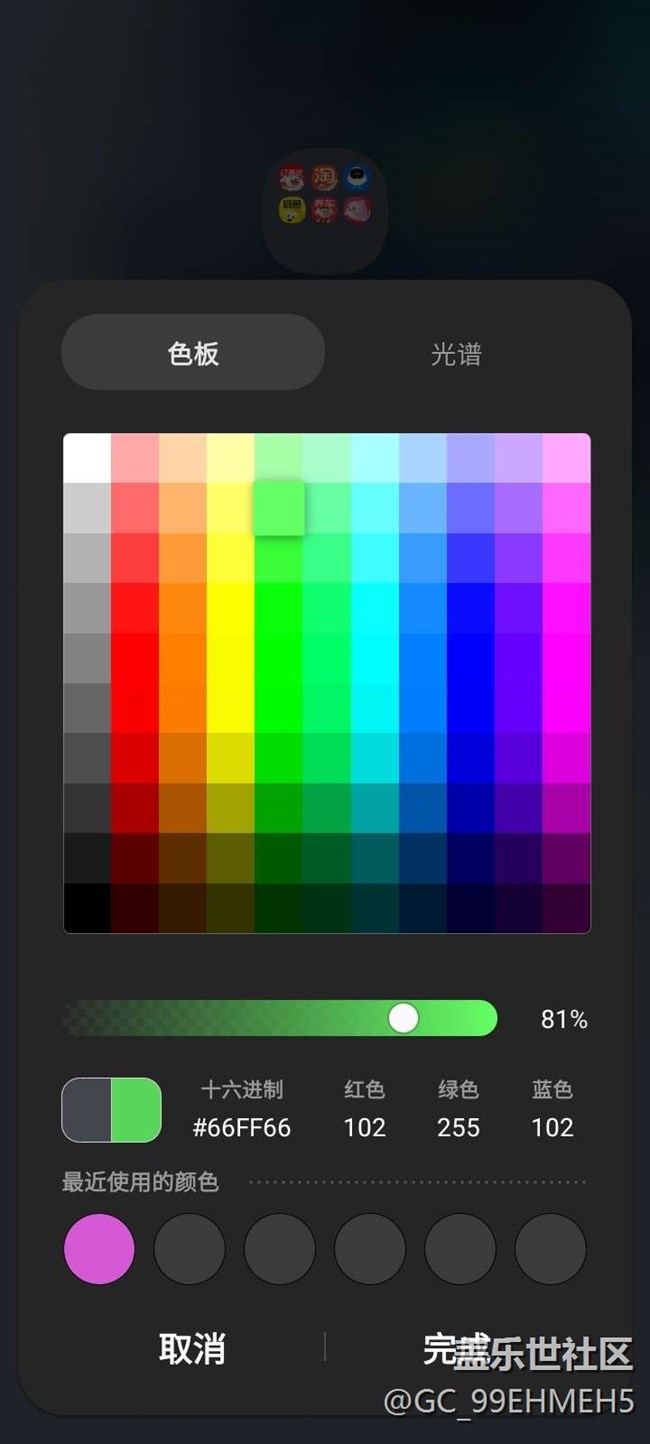650x1444 pixels.
Task: Select the last empty recent color slot
Action: 551,1249
